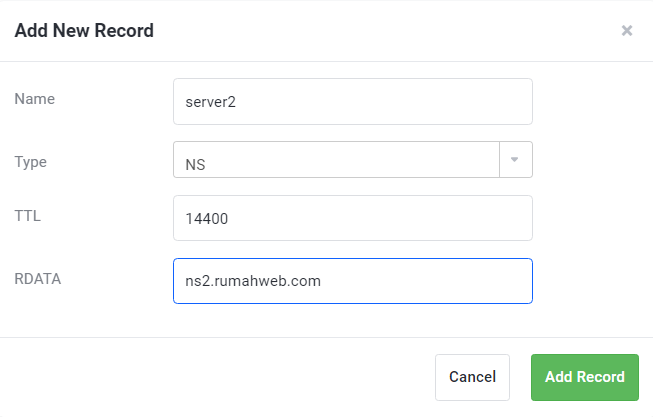Click the Add Record button
653x417 pixels.
coord(585,377)
